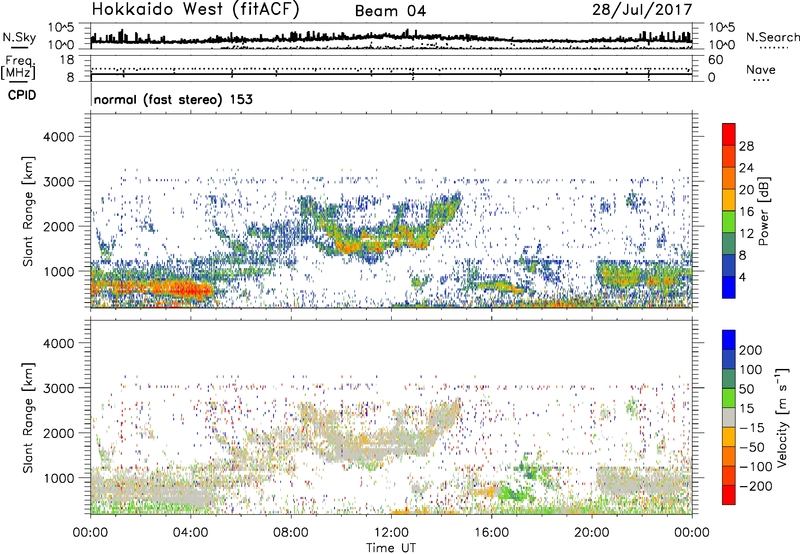
Task: Click the '18' tick on the frequency axis
Action: pos(67,60)
